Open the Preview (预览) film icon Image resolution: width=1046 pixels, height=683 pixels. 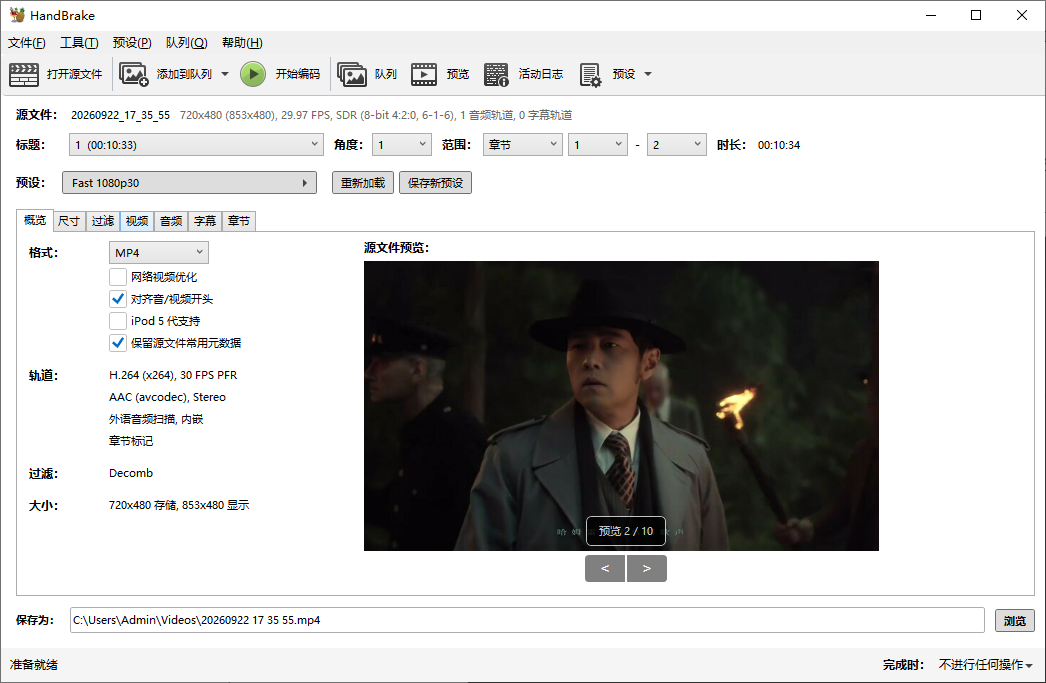[424, 74]
